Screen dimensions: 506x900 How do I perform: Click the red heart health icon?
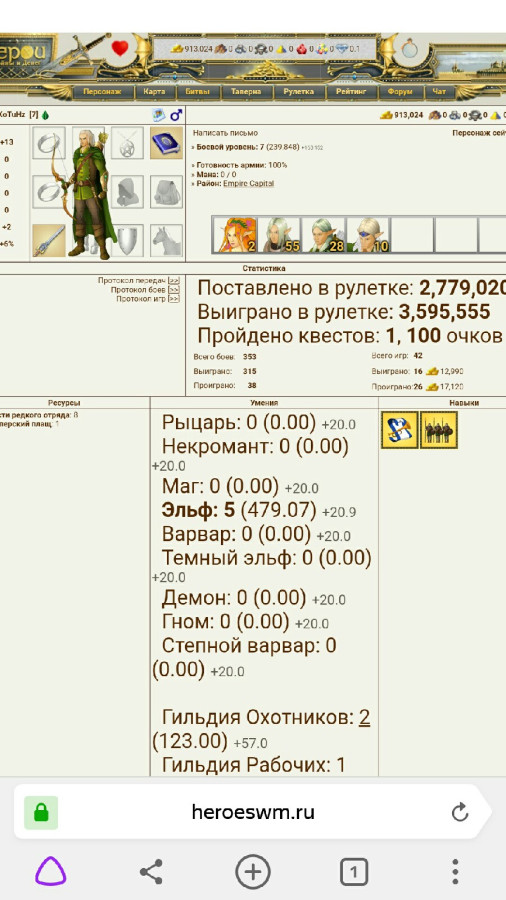pyautogui.click(x=119, y=48)
